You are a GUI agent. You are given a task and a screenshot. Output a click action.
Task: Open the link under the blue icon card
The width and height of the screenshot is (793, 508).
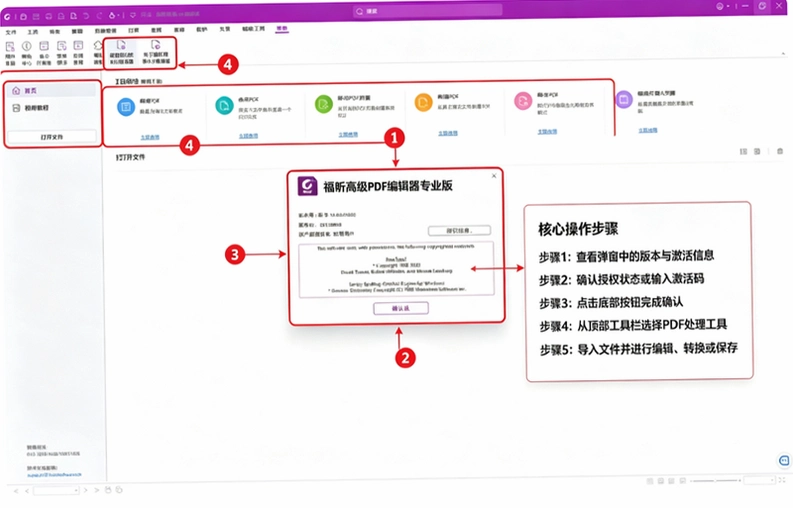(150, 137)
